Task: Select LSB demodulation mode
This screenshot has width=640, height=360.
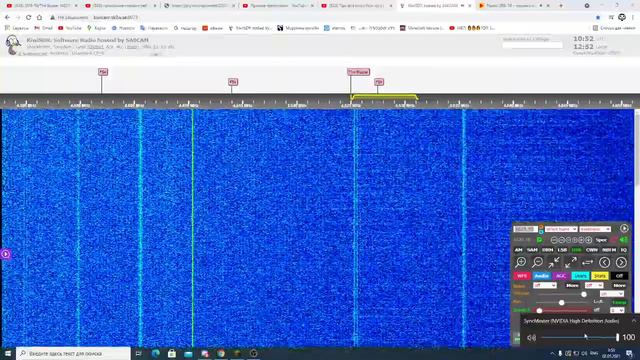Action: 562,250
